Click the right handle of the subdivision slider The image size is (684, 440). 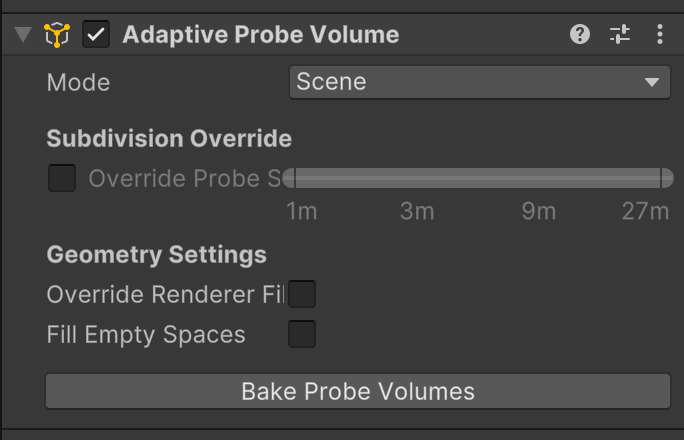click(666, 179)
